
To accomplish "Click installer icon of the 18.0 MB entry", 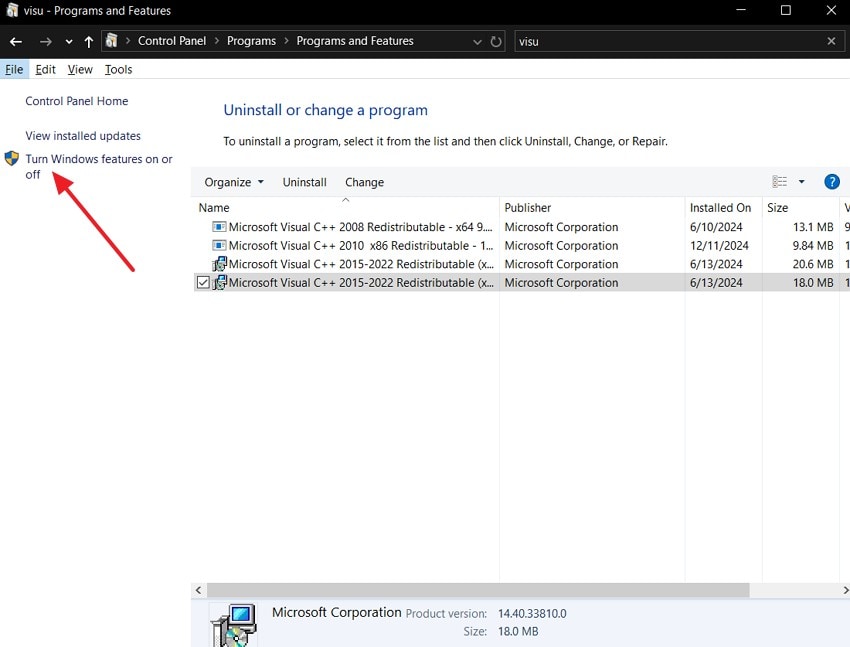I will coord(220,282).
